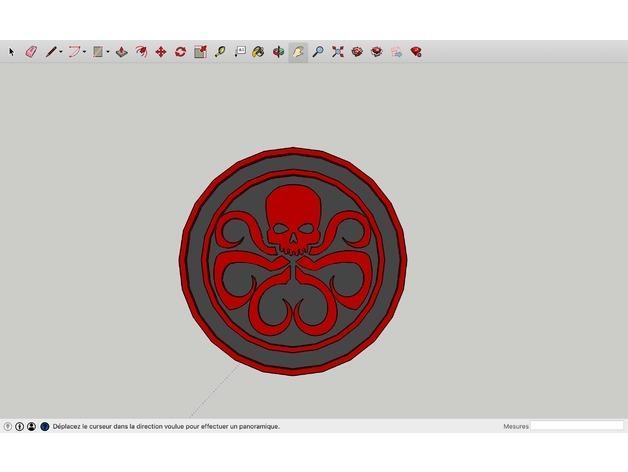The width and height of the screenshot is (628, 472).
Task: Focus the Mesures input field
Action: tap(577, 426)
